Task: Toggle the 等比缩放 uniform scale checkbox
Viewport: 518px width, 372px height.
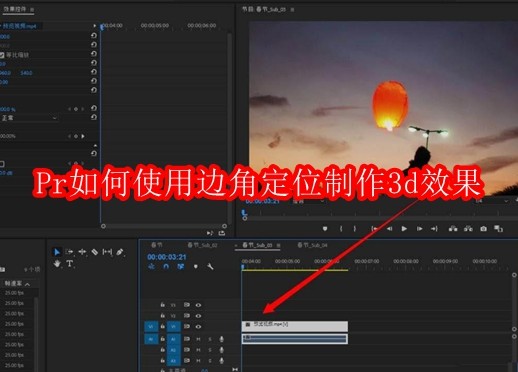Action: click(2, 55)
